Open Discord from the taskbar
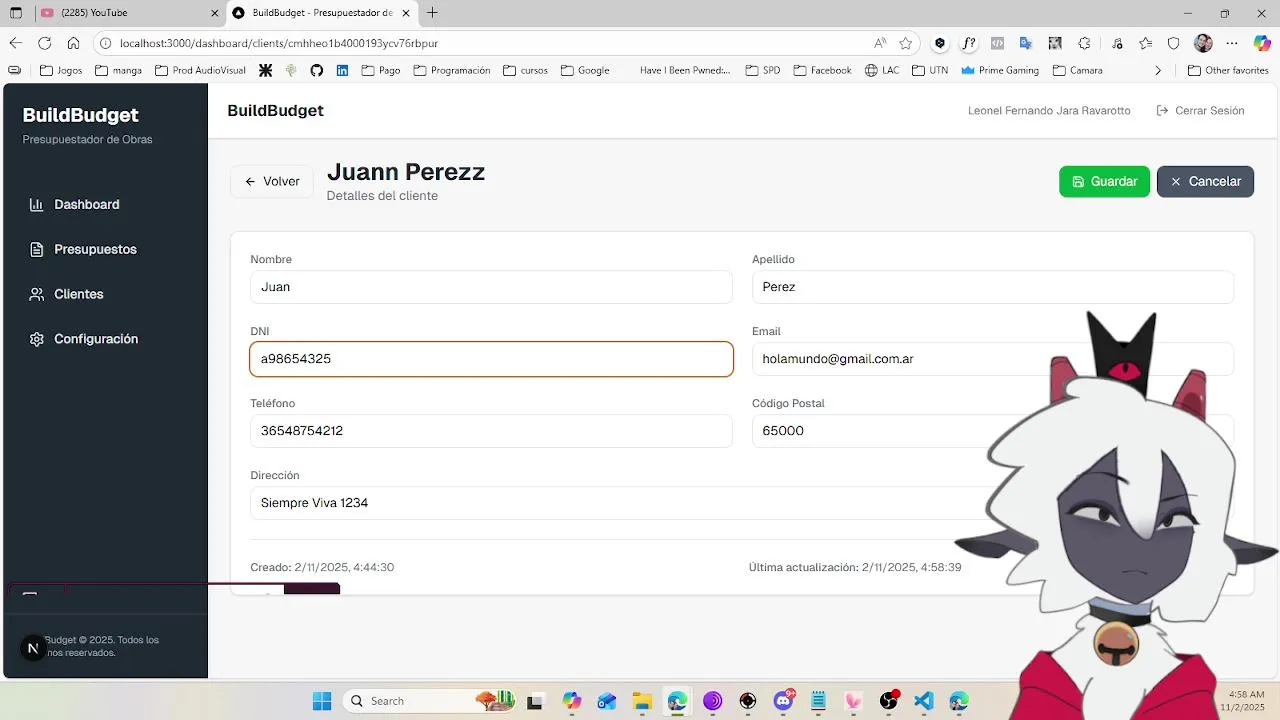The image size is (1280, 720). (783, 701)
